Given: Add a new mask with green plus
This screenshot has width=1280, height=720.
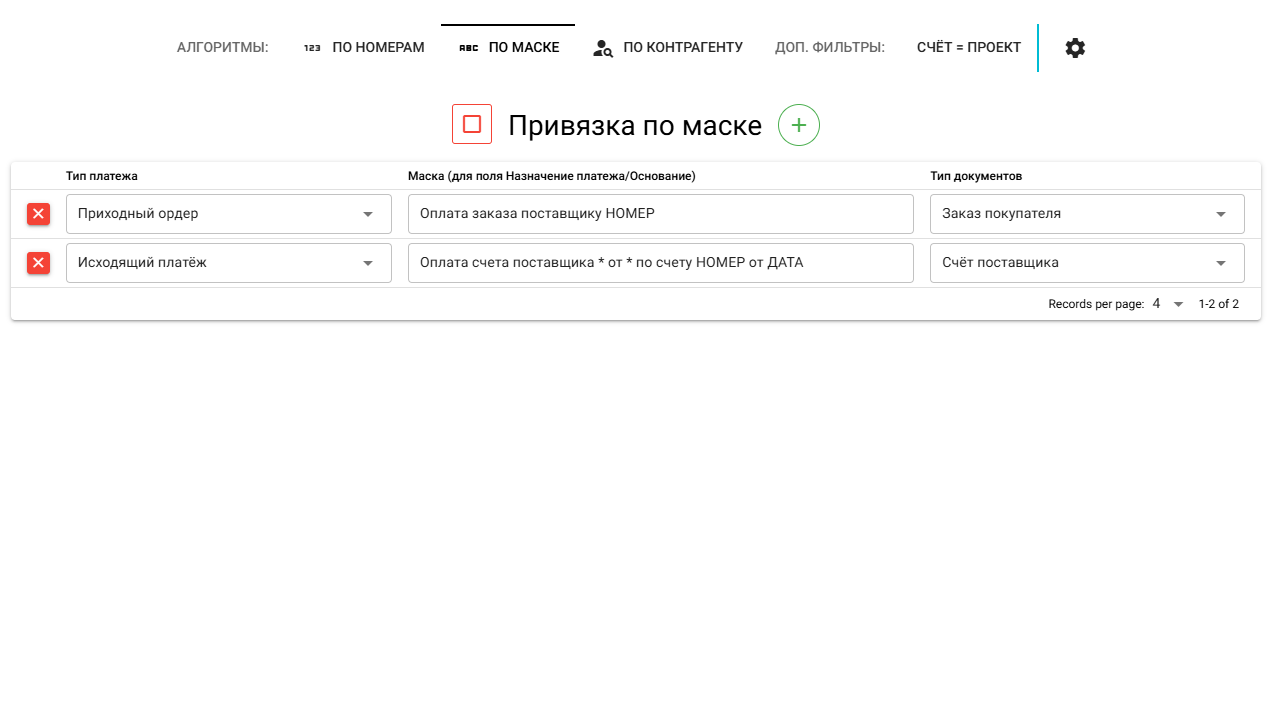Looking at the screenshot, I should point(799,125).
